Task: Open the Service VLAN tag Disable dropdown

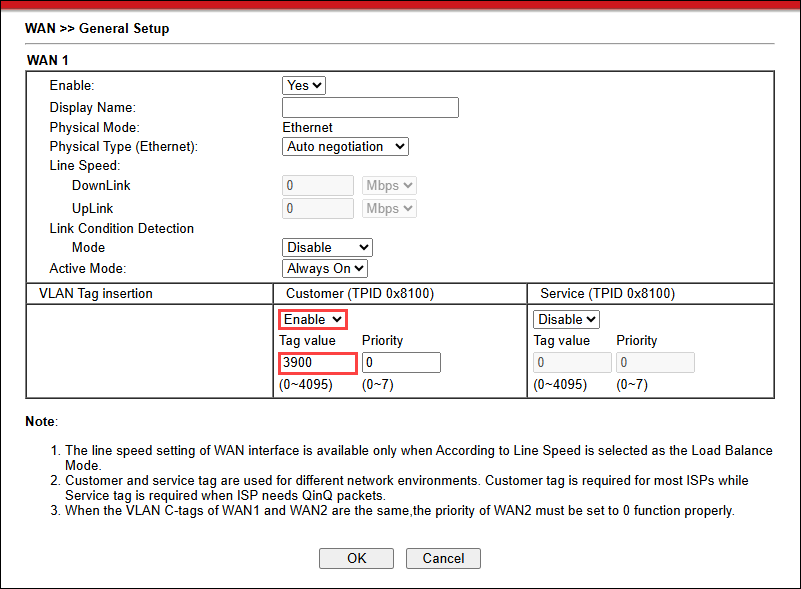Action: click(566, 319)
